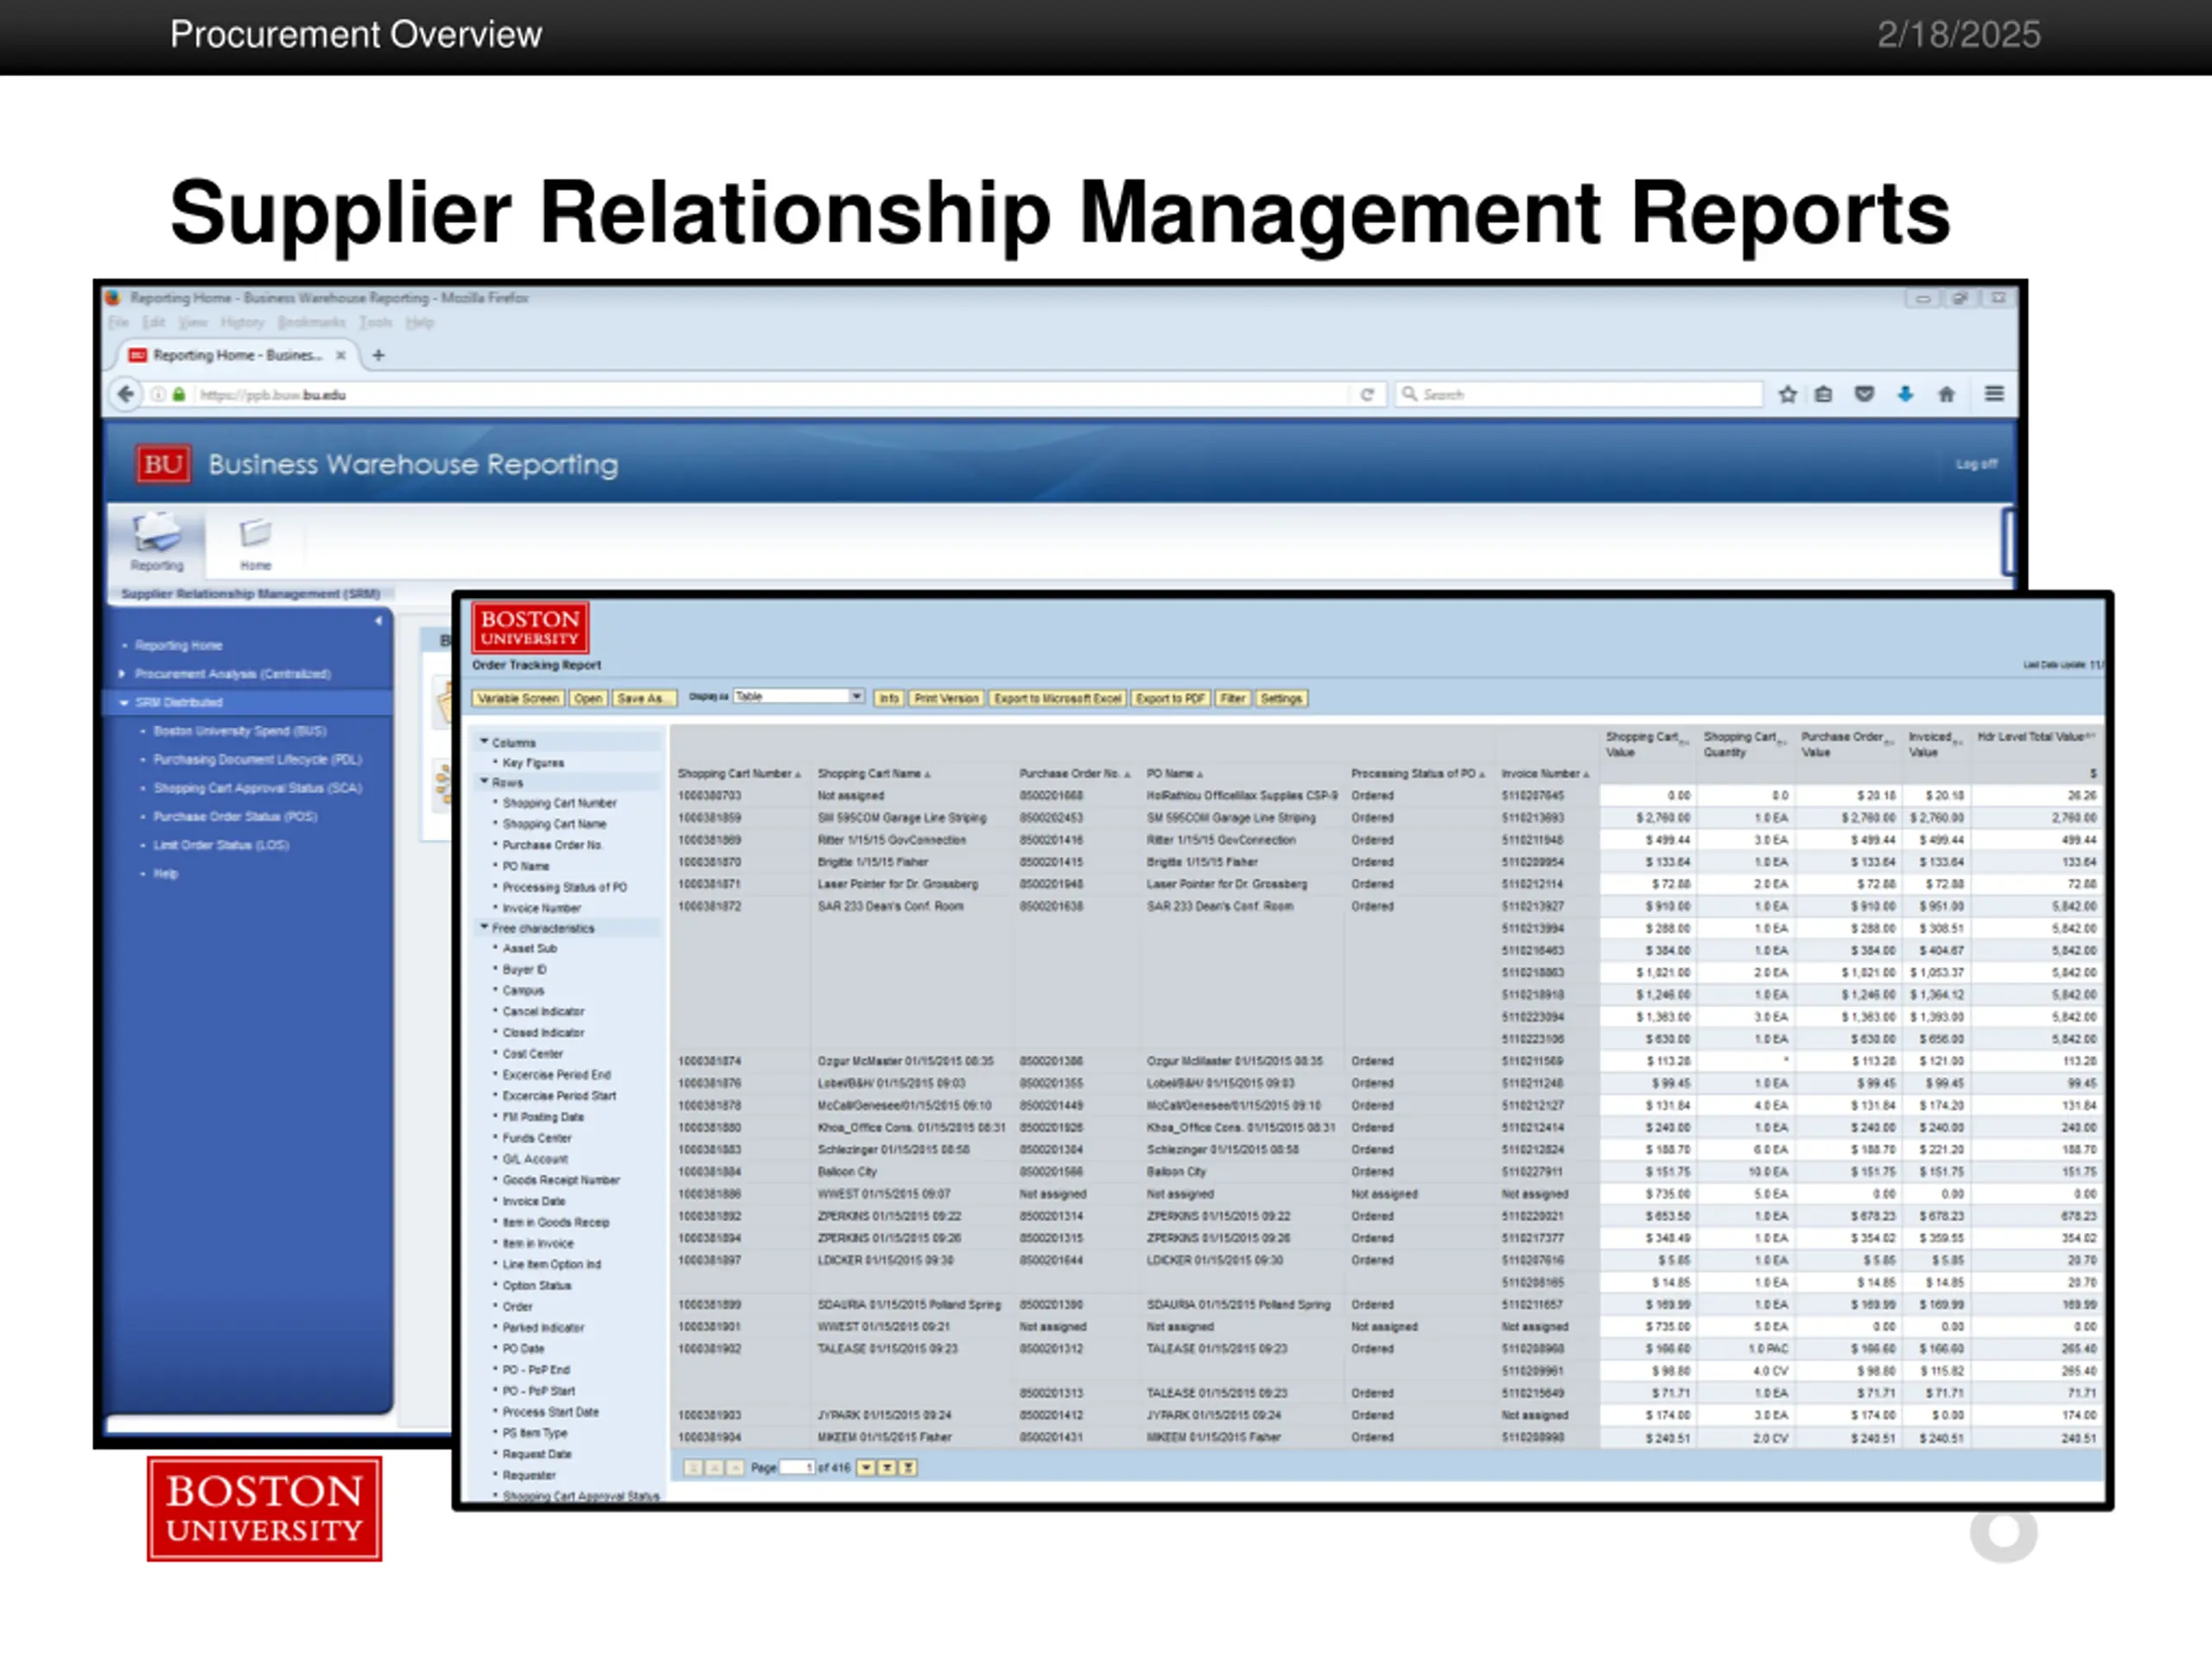Open the Display as Table dropdown
The width and height of the screenshot is (2212, 1659).
tap(857, 696)
